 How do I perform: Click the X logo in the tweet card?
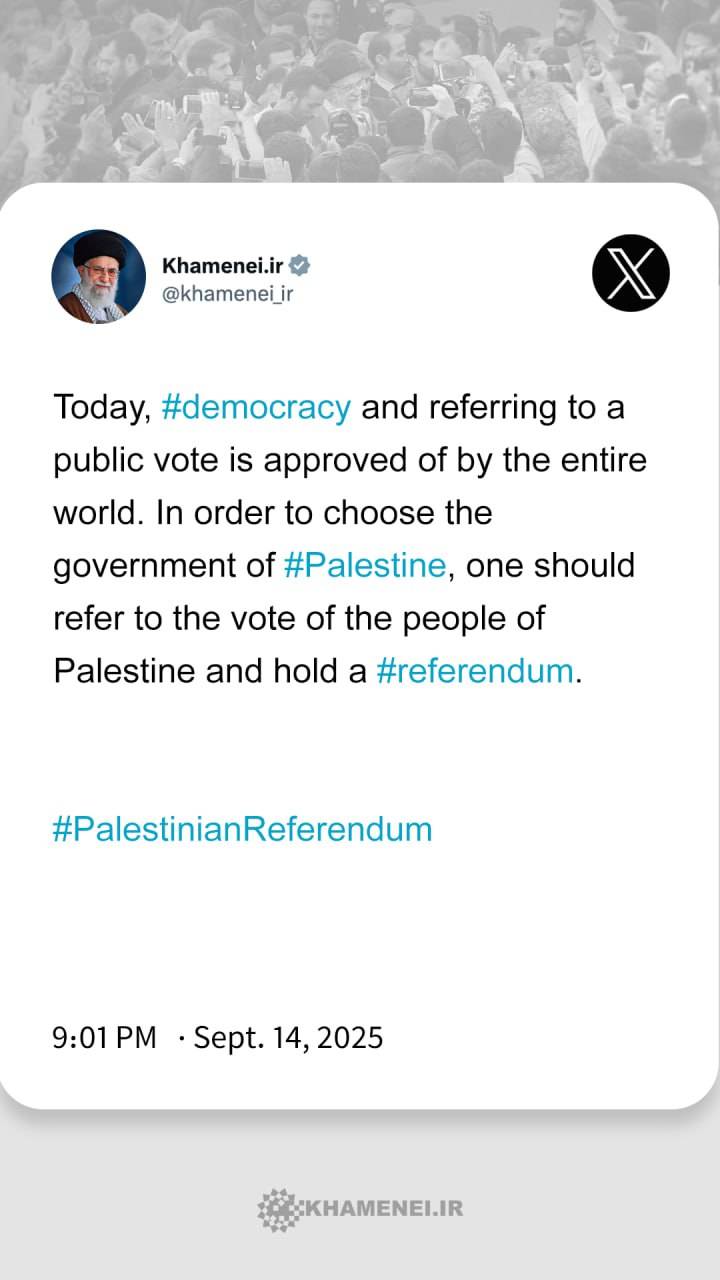630,272
